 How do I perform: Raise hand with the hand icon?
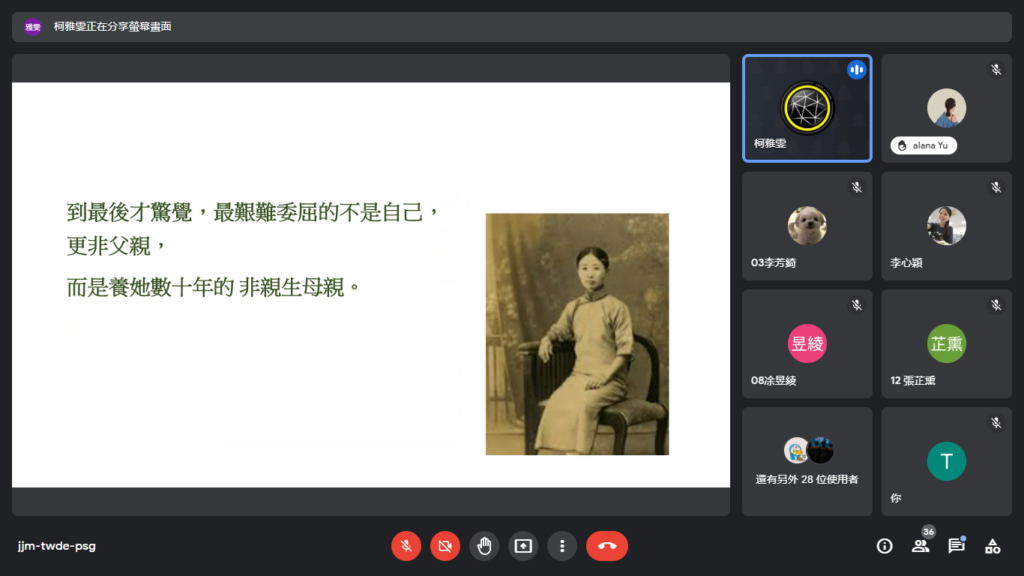tap(484, 546)
